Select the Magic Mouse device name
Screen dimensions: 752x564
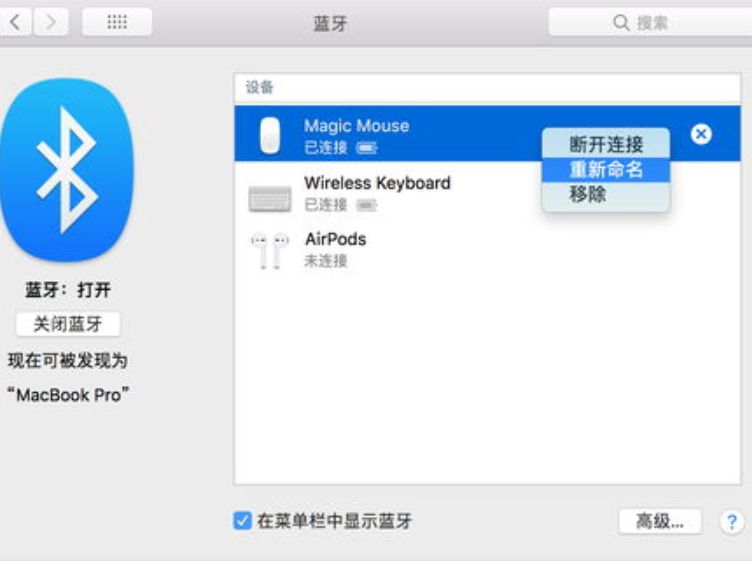357,126
